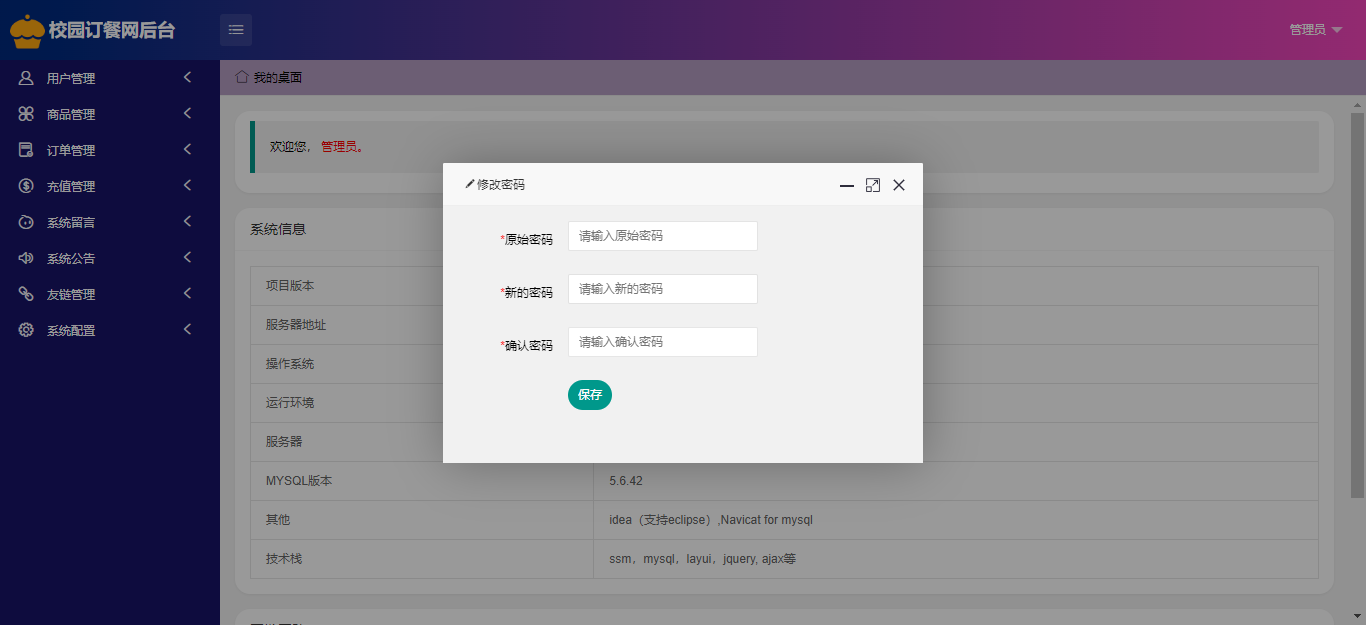Viewport: 1366px width, 625px height.
Task: Focus the 原始密码 input field
Action: pyautogui.click(x=663, y=236)
